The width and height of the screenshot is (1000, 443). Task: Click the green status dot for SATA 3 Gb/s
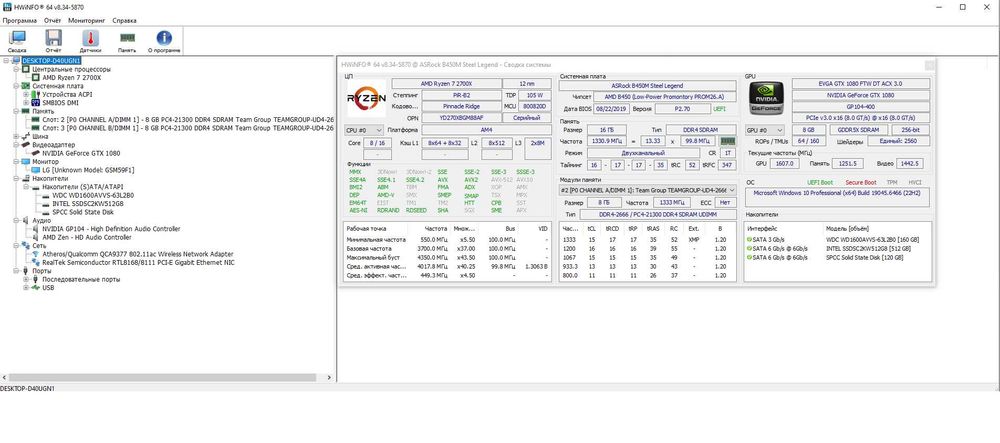click(x=748, y=240)
